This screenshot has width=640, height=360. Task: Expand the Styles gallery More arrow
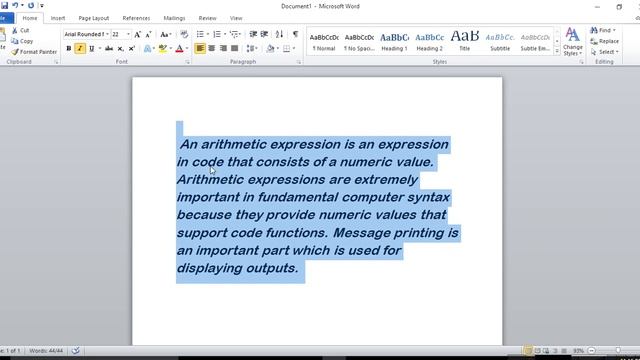point(557,51)
